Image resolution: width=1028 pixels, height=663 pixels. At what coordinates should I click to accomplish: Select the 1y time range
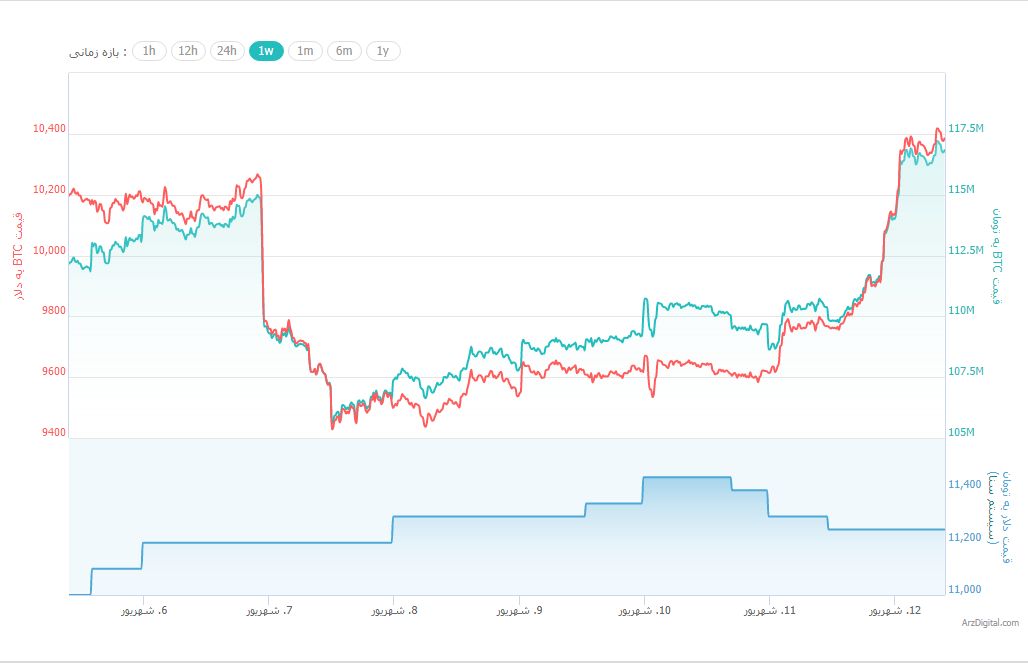pos(382,51)
